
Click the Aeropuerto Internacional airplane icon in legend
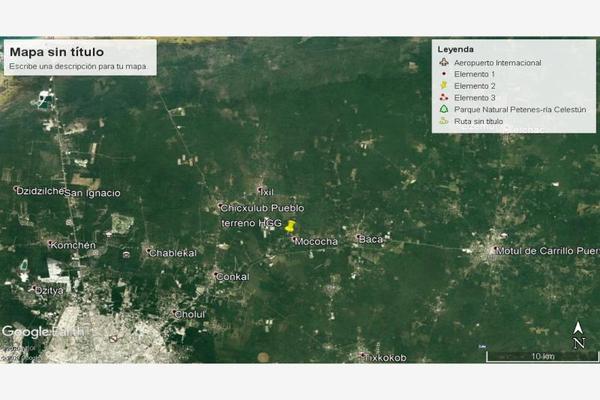443,63
